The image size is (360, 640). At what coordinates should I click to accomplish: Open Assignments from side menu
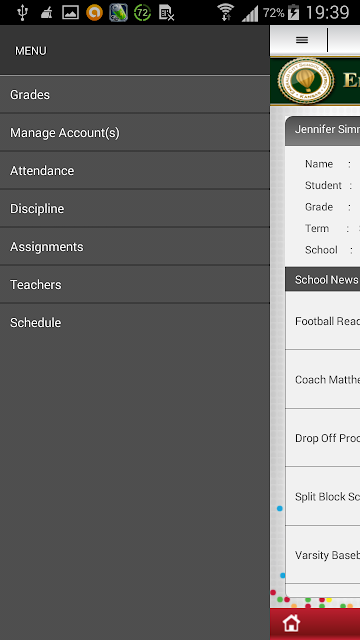point(135,246)
